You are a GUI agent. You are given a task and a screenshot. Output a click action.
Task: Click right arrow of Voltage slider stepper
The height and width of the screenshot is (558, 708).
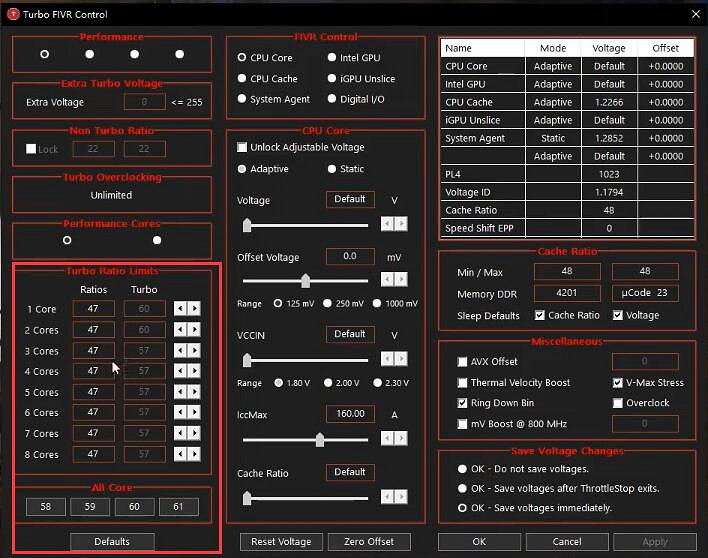401,225
